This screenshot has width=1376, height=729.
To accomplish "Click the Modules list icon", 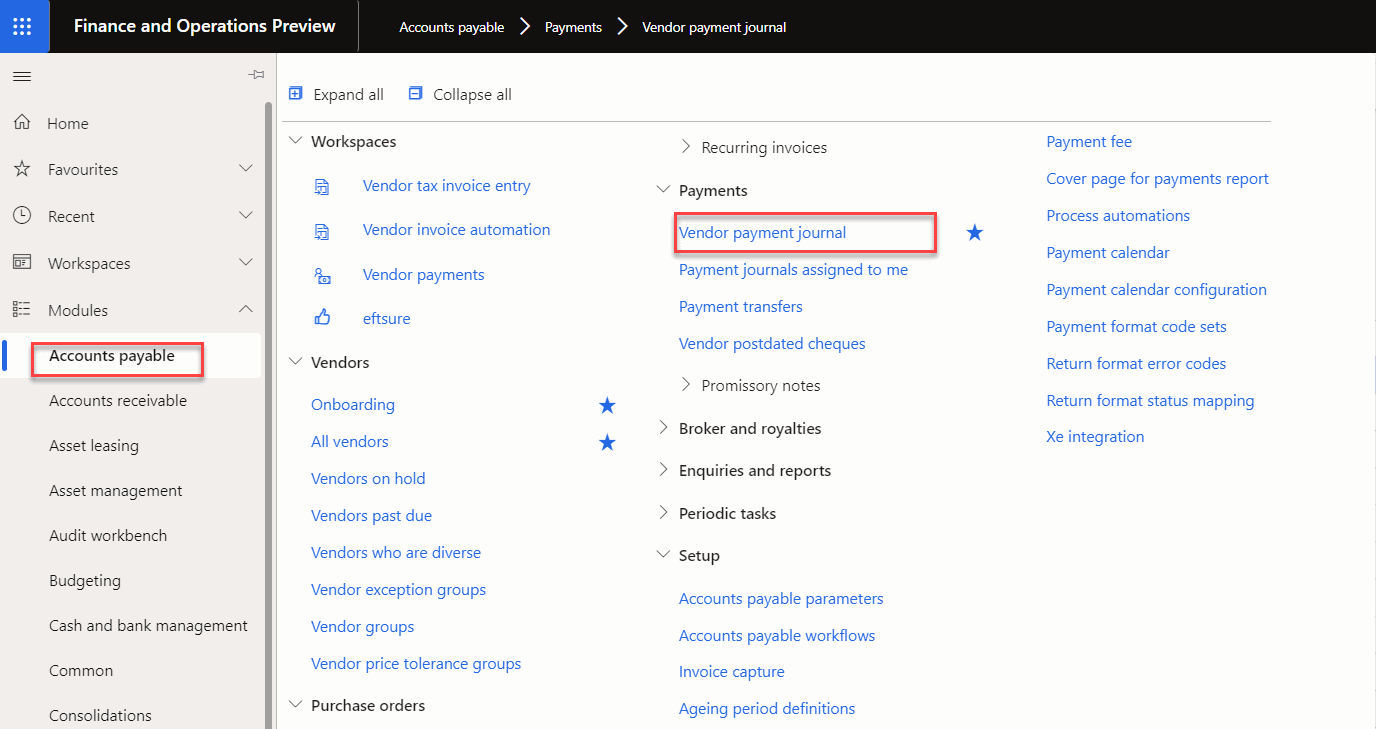I will [x=22, y=310].
